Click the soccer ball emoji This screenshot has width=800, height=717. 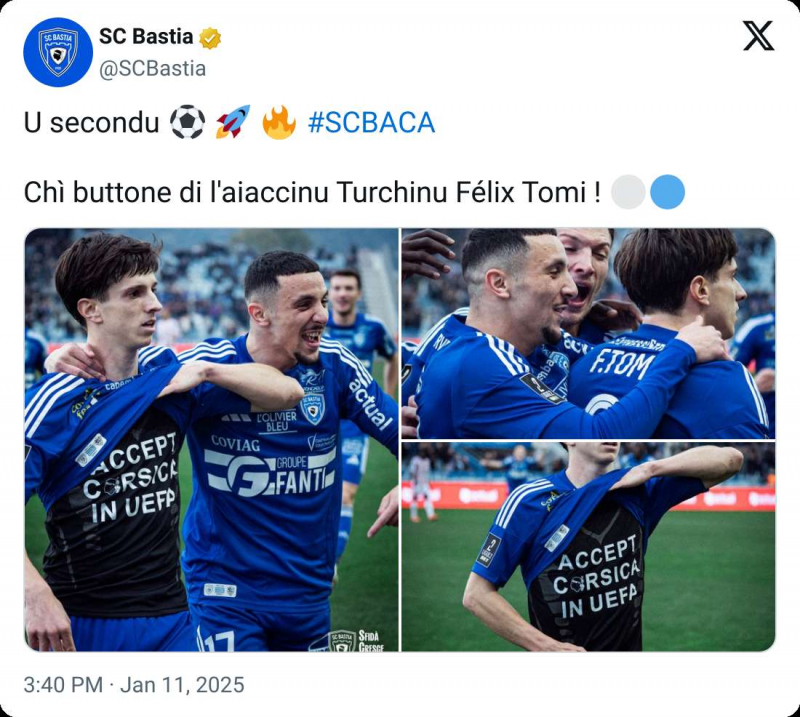point(187,123)
